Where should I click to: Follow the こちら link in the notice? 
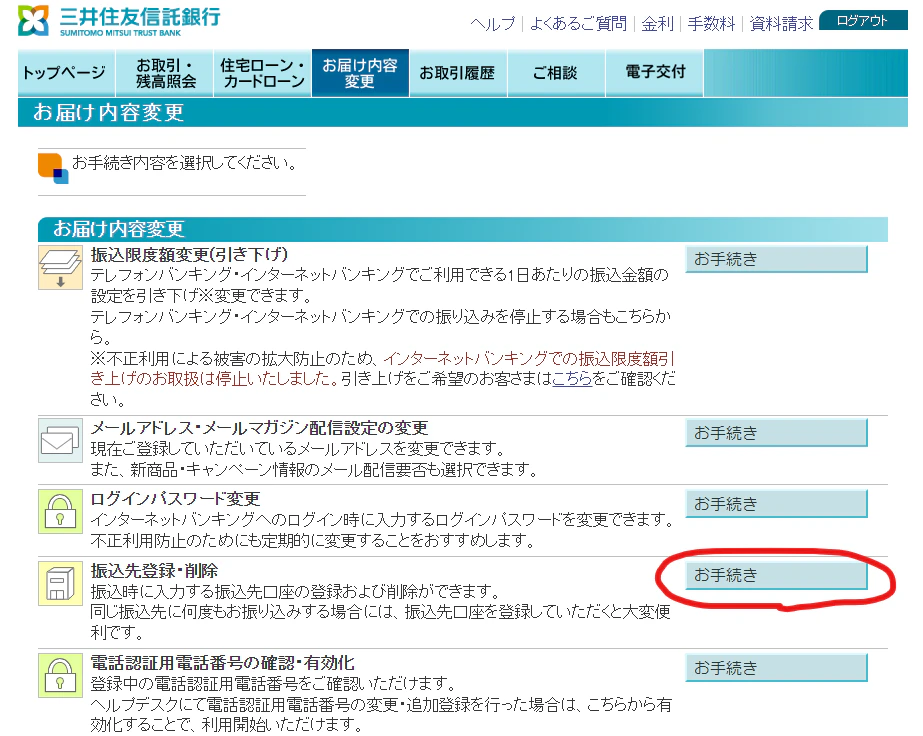click(572, 378)
